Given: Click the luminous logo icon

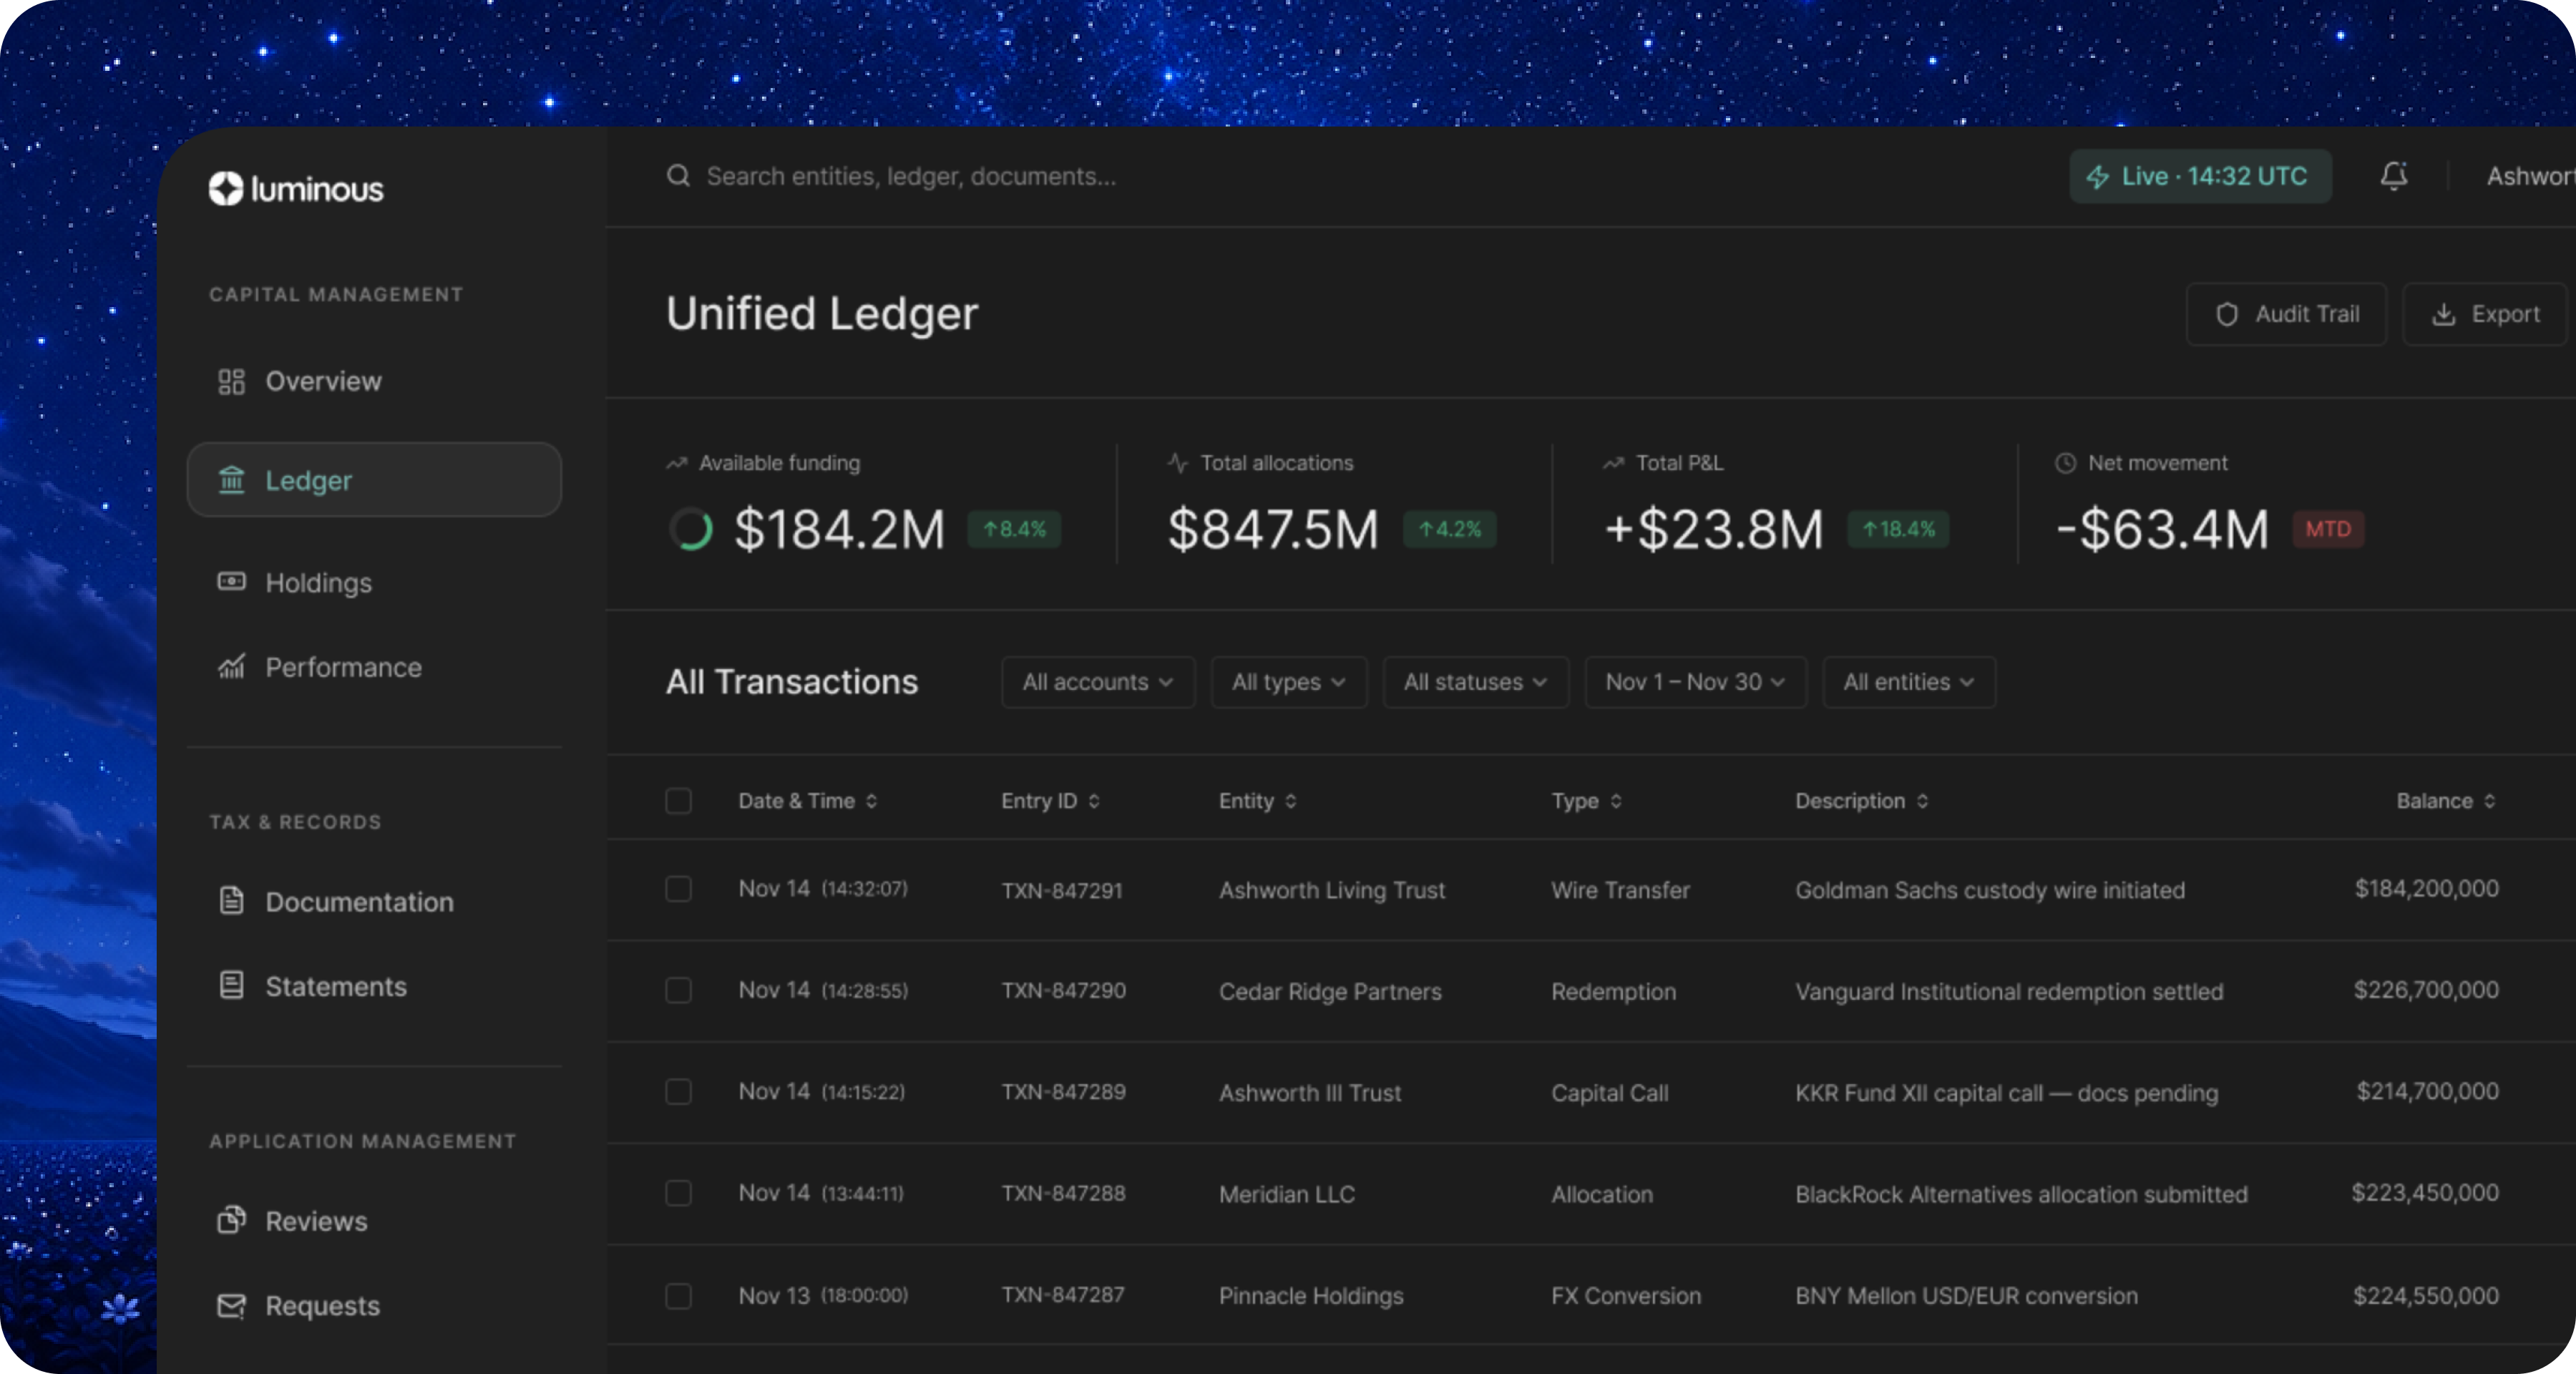Looking at the screenshot, I should (226, 188).
